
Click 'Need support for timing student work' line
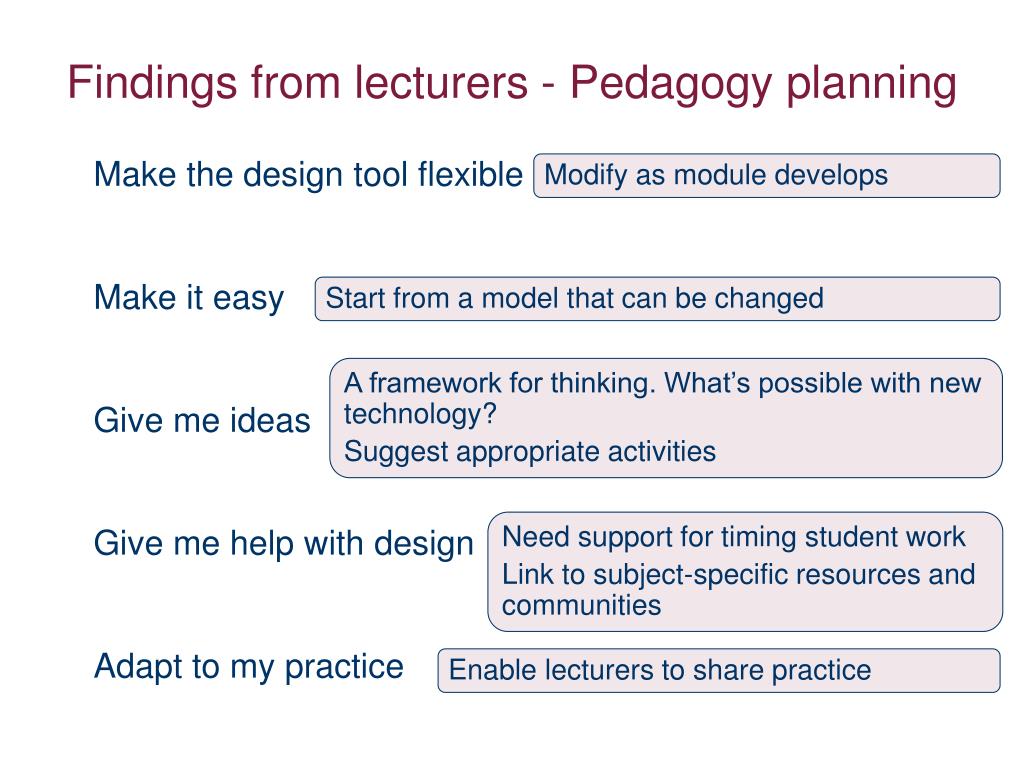coord(733,537)
